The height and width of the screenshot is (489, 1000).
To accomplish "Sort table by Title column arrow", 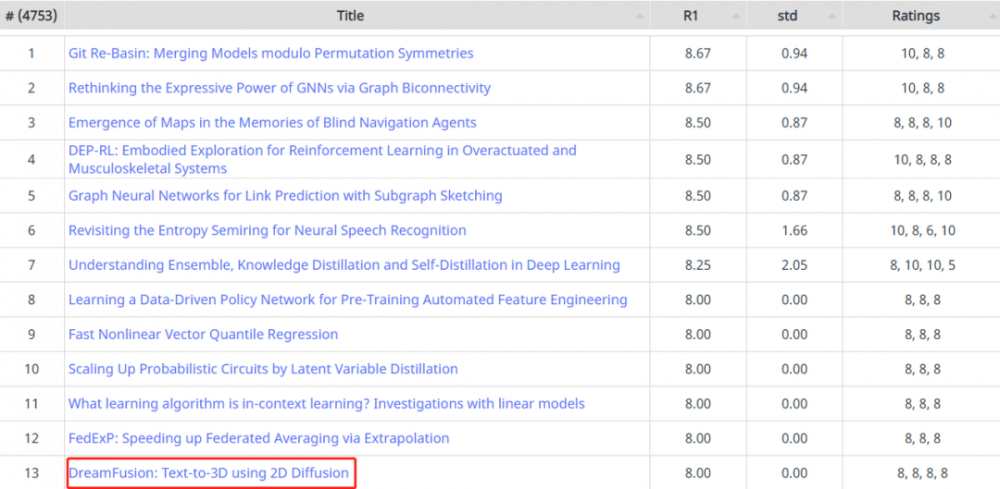I will (640, 16).
